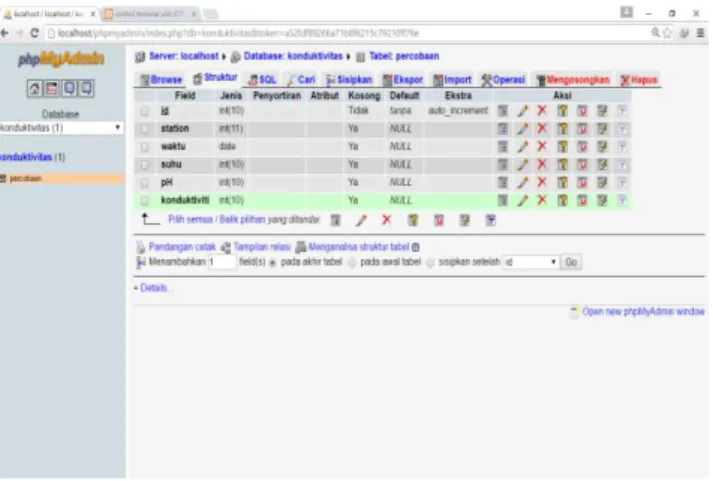Open the Sisipkan tab
Screen dimensions: 713x481
(x=349, y=80)
